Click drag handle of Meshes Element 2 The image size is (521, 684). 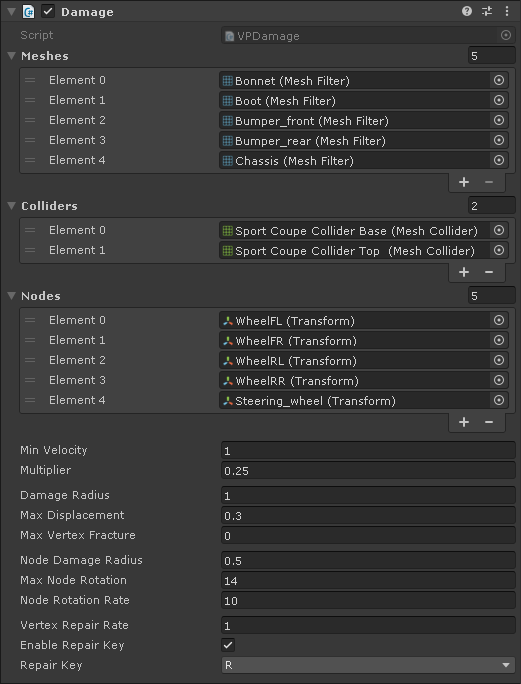tap(30, 120)
